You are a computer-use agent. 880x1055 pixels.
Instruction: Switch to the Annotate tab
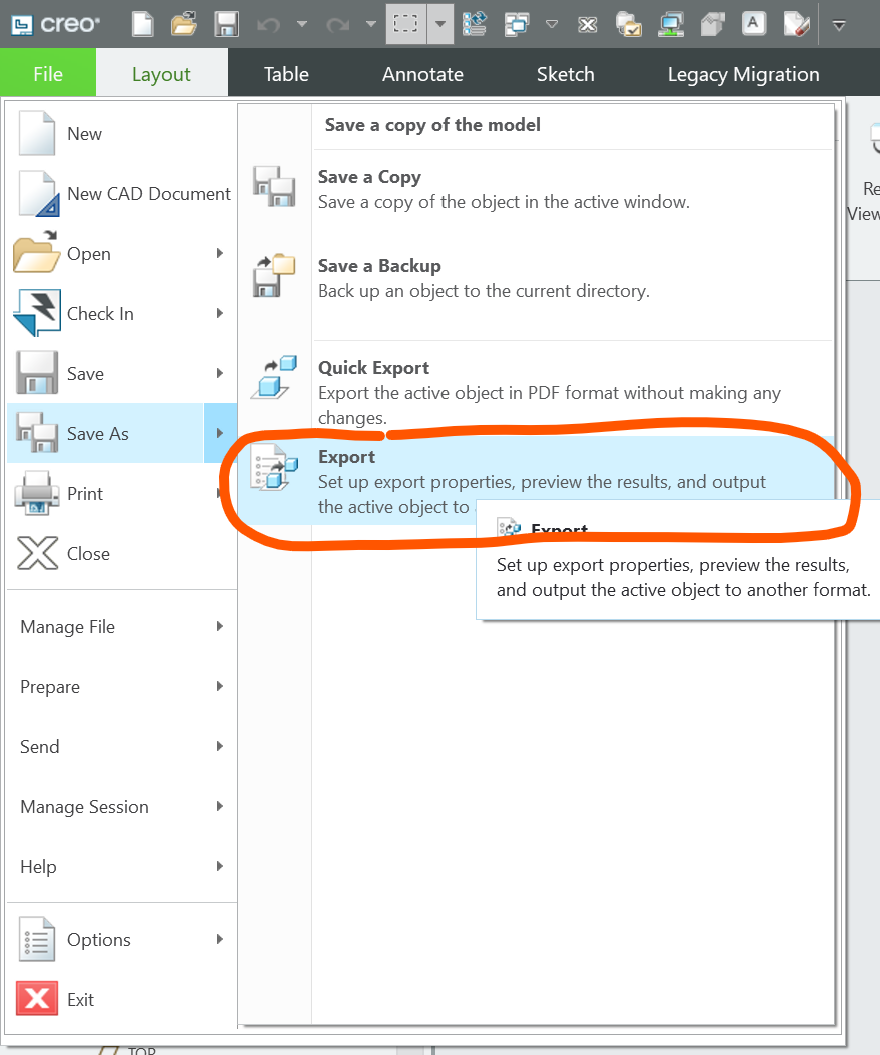pyautogui.click(x=422, y=74)
